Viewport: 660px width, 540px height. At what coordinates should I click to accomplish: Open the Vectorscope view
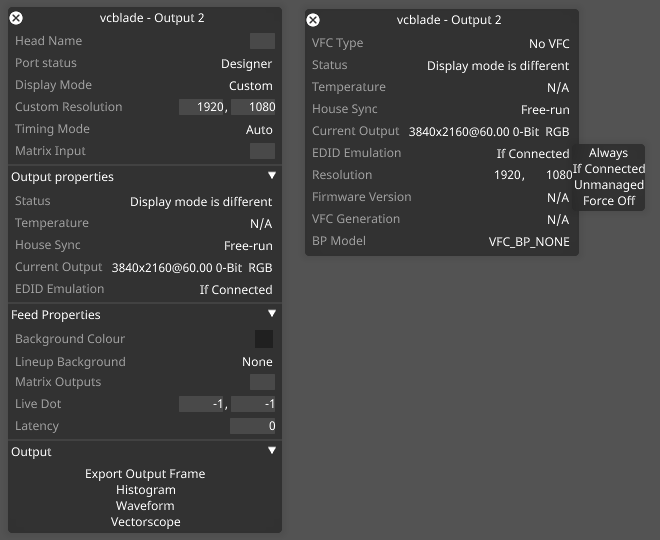point(145,522)
